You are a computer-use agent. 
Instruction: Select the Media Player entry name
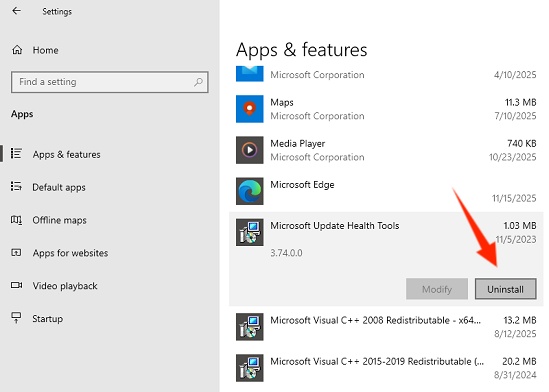(298, 144)
